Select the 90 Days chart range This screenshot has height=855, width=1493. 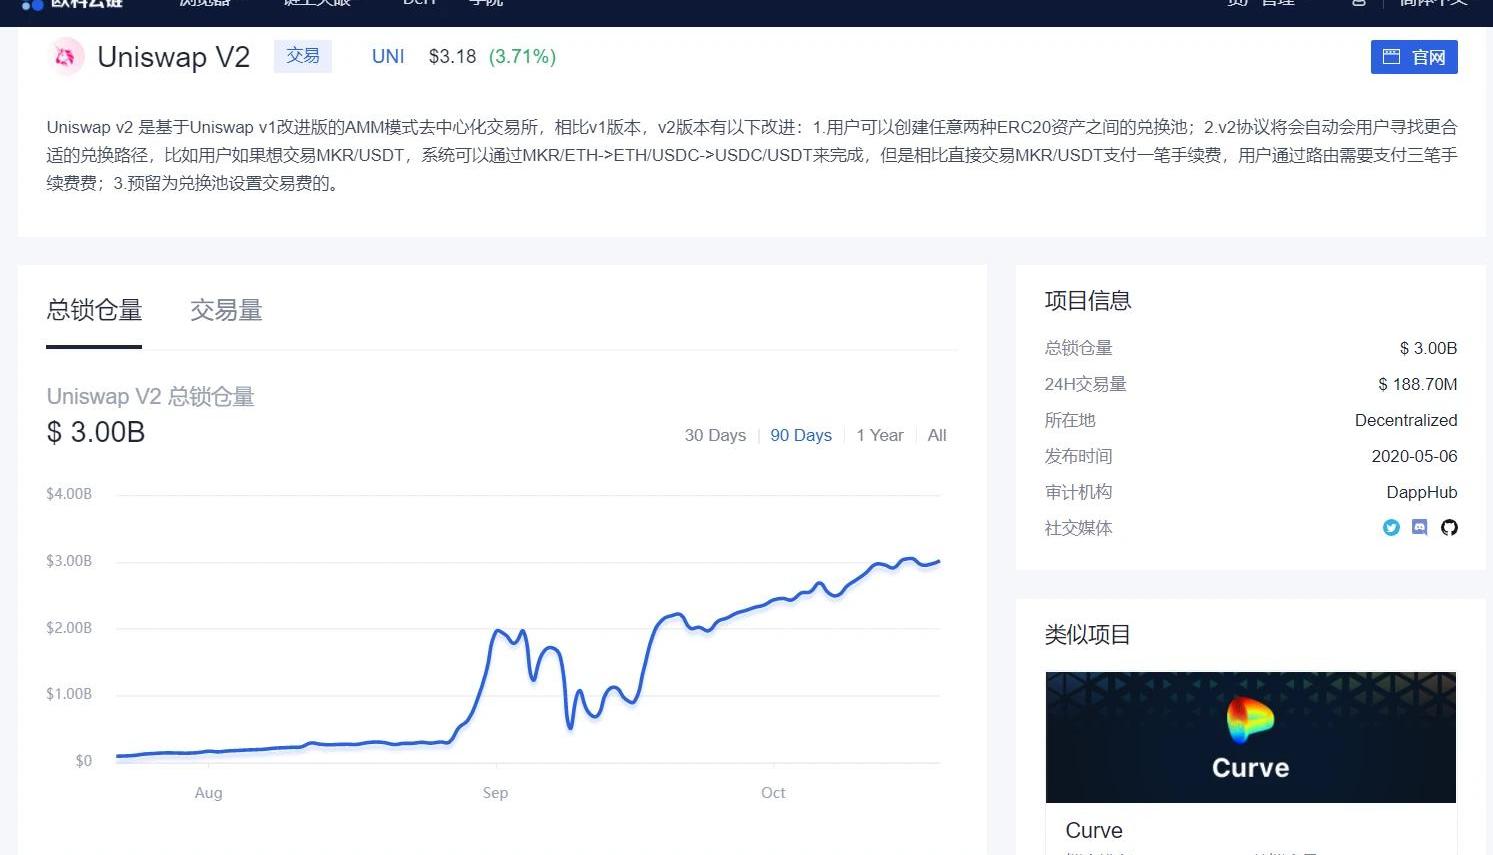point(801,435)
